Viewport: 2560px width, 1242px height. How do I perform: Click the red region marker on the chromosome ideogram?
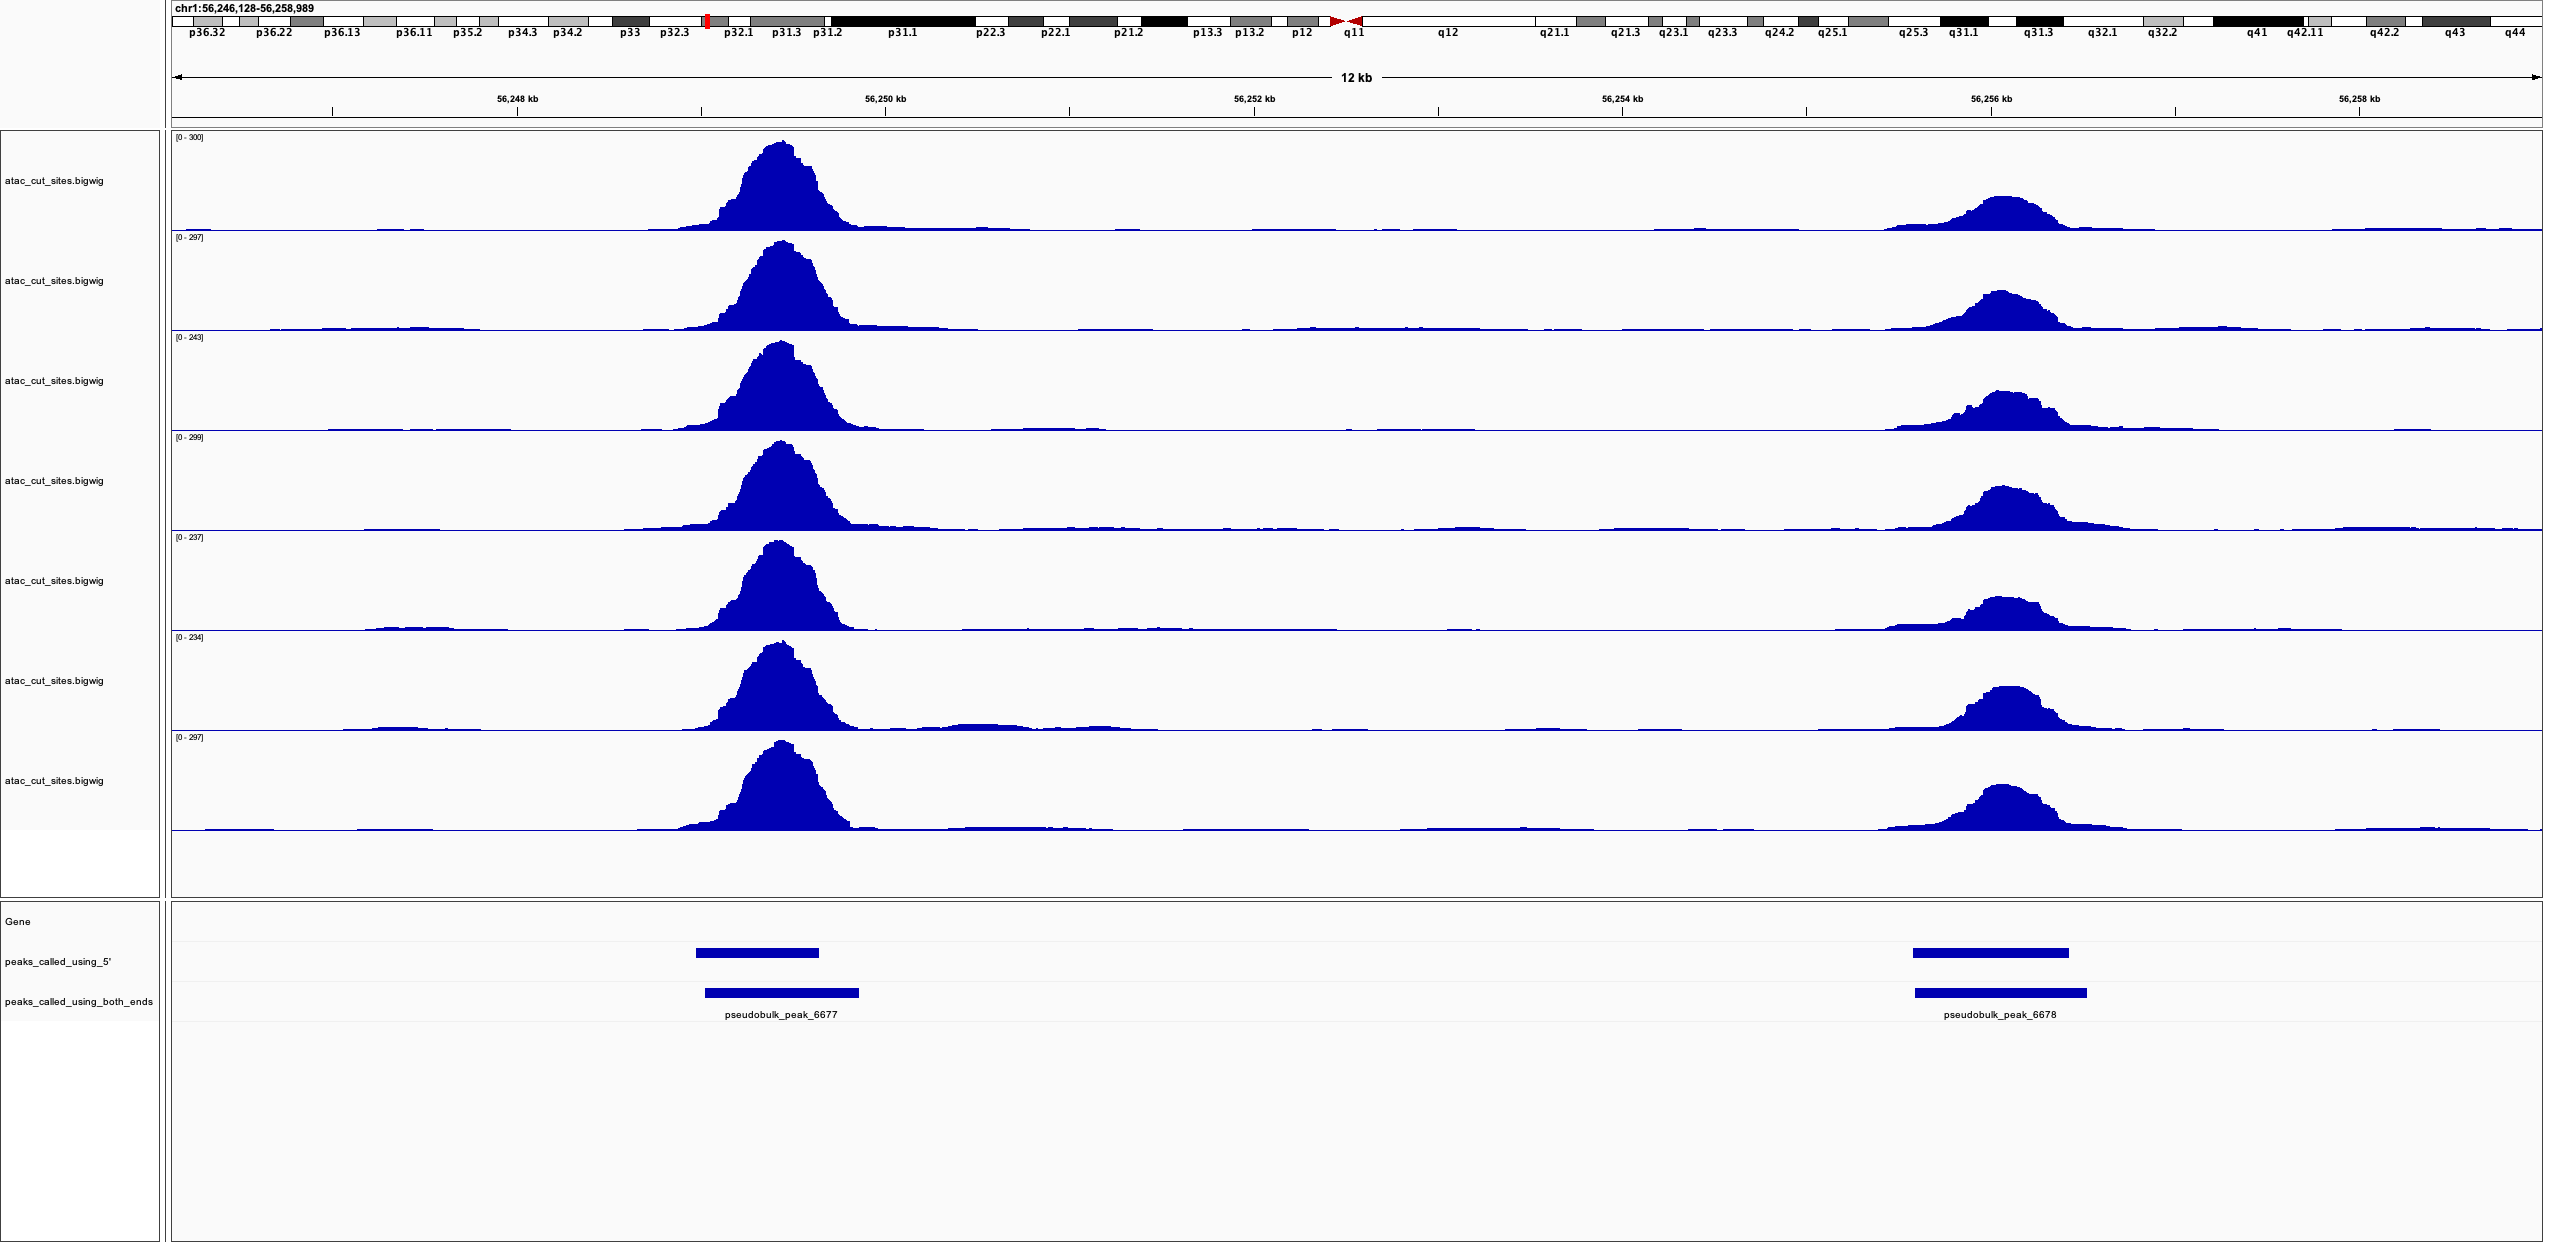tap(706, 19)
